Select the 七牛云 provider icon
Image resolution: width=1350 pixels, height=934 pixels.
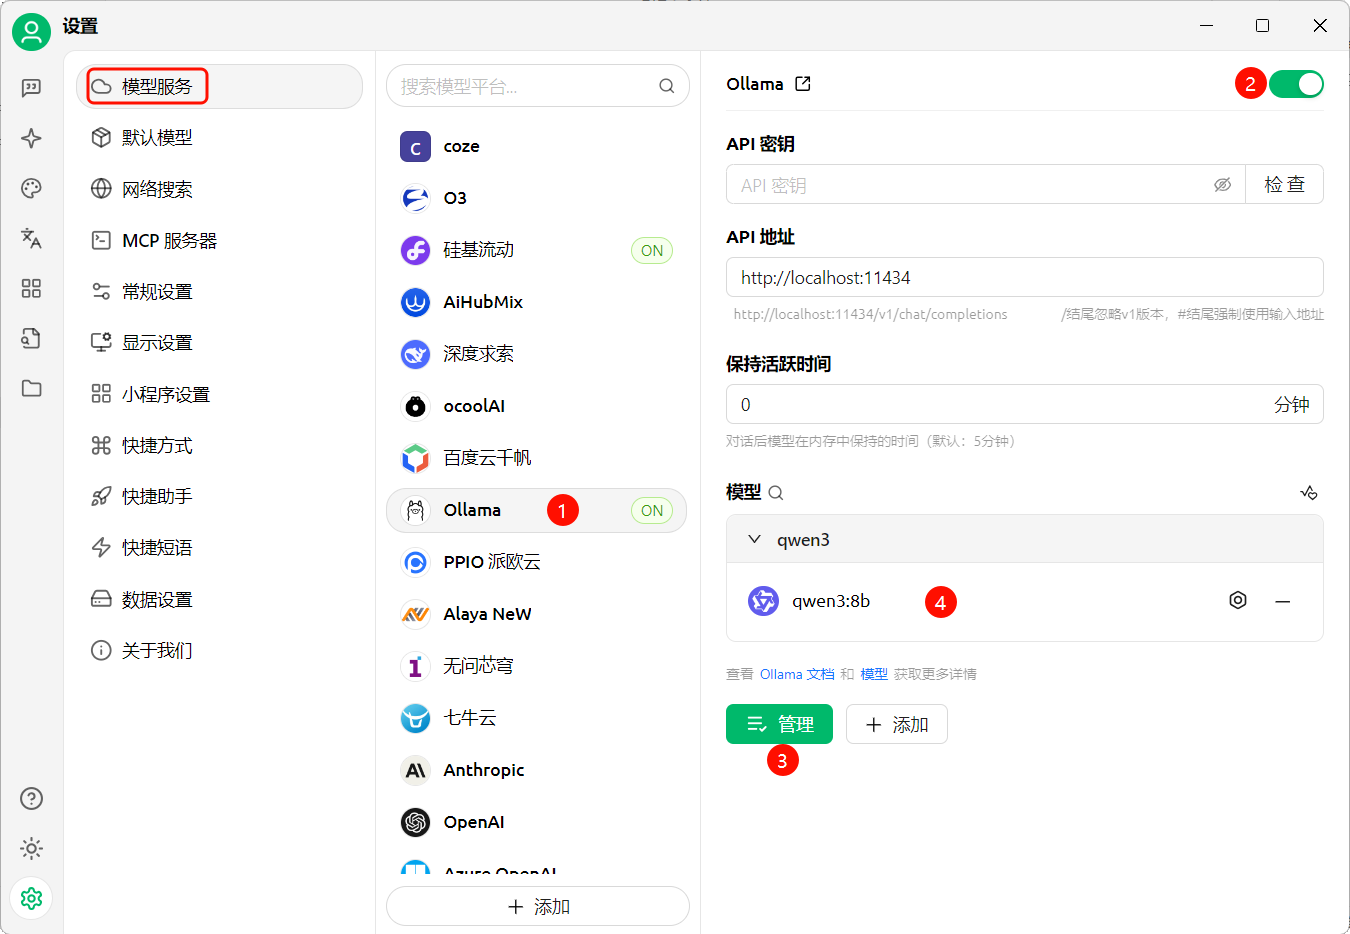415,718
